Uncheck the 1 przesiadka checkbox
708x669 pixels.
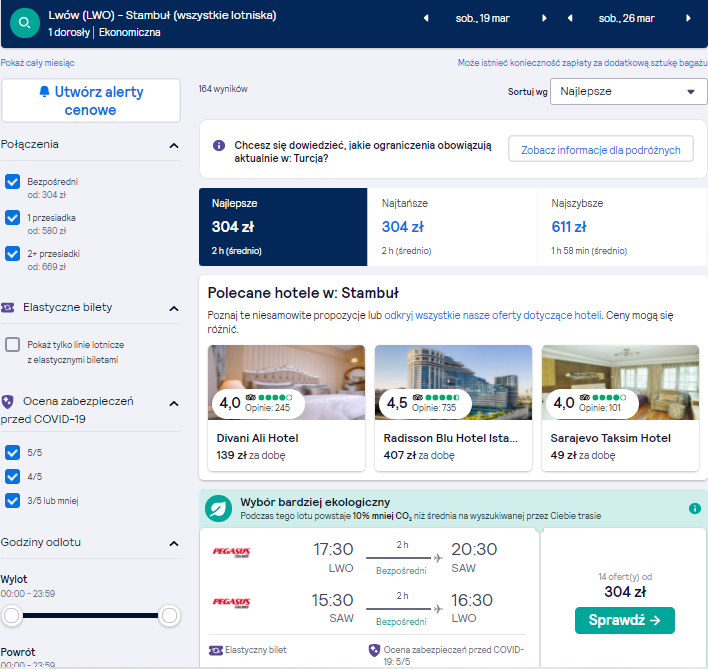coord(13,218)
